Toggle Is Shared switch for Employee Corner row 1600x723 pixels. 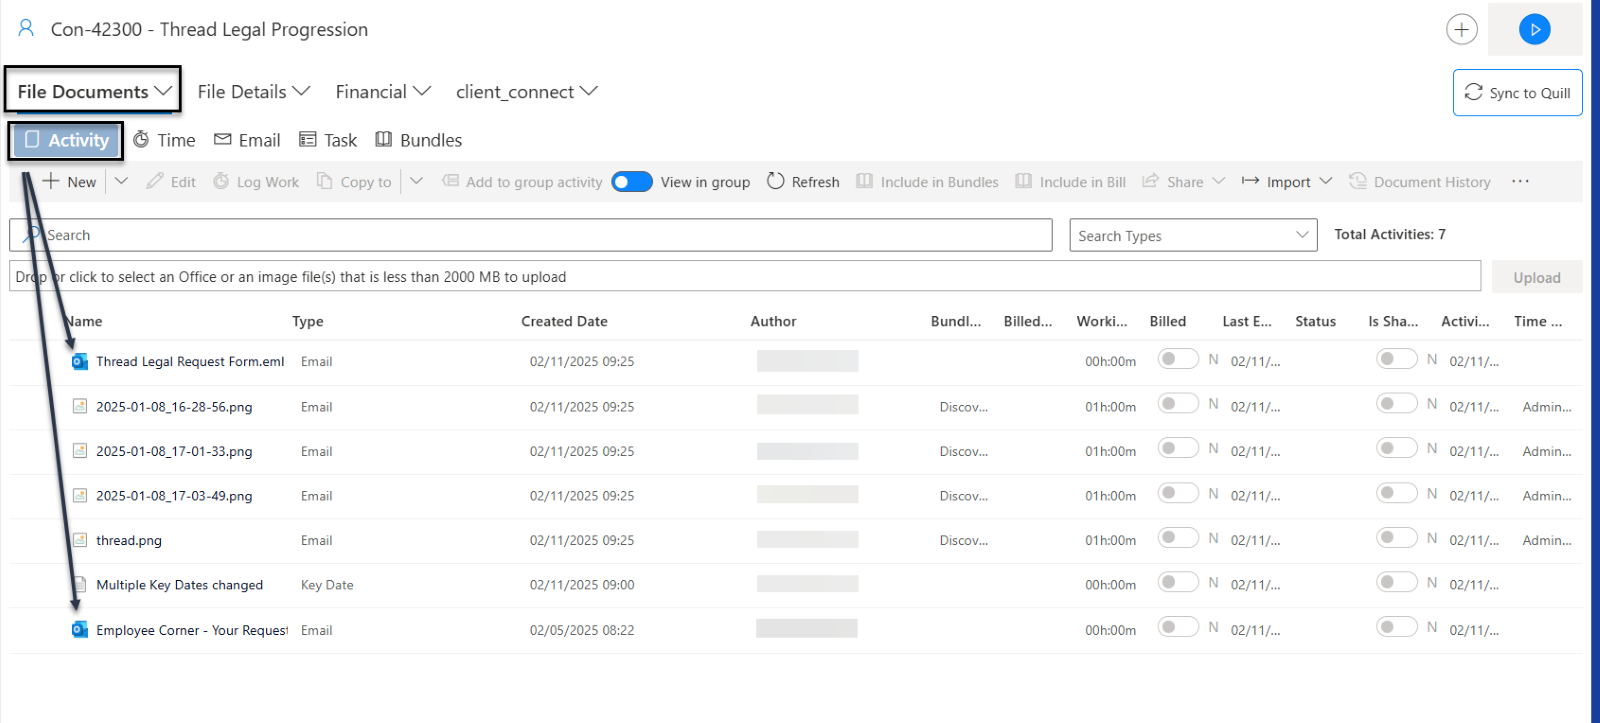click(x=1397, y=627)
